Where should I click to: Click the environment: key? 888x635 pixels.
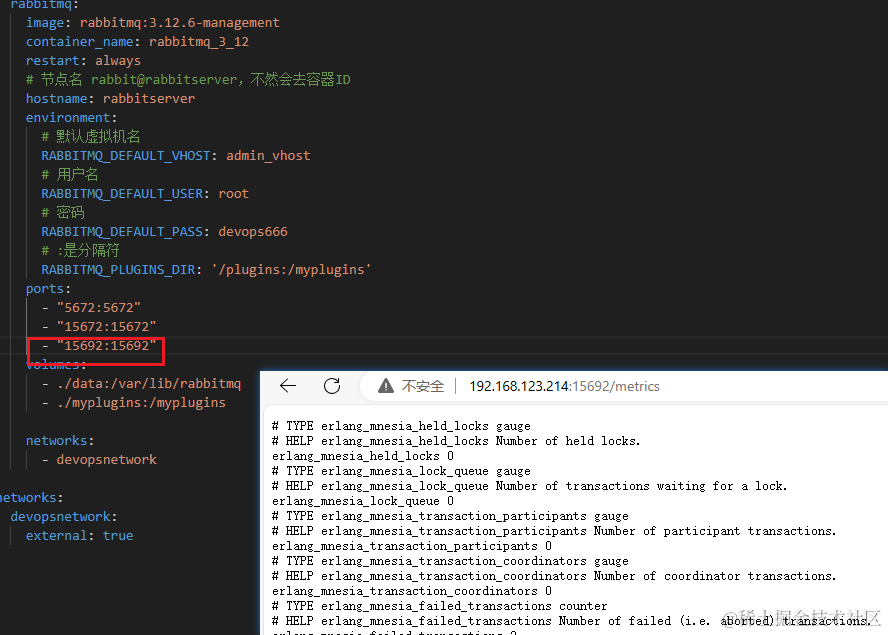pyautogui.click(x=71, y=118)
